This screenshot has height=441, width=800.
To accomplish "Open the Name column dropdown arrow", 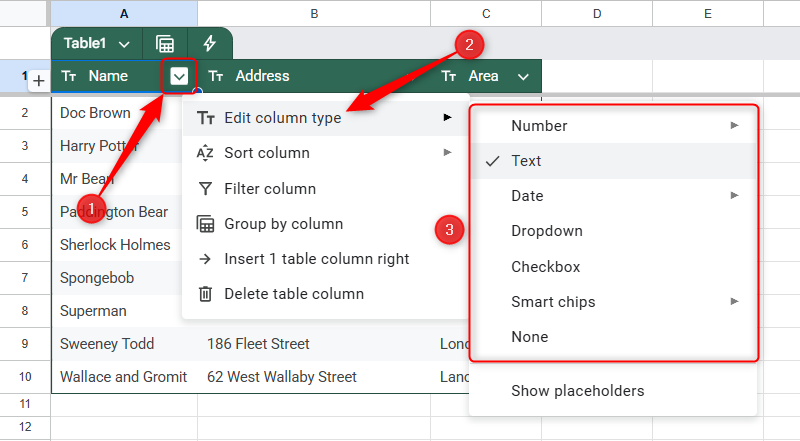I will pyautogui.click(x=179, y=76).
